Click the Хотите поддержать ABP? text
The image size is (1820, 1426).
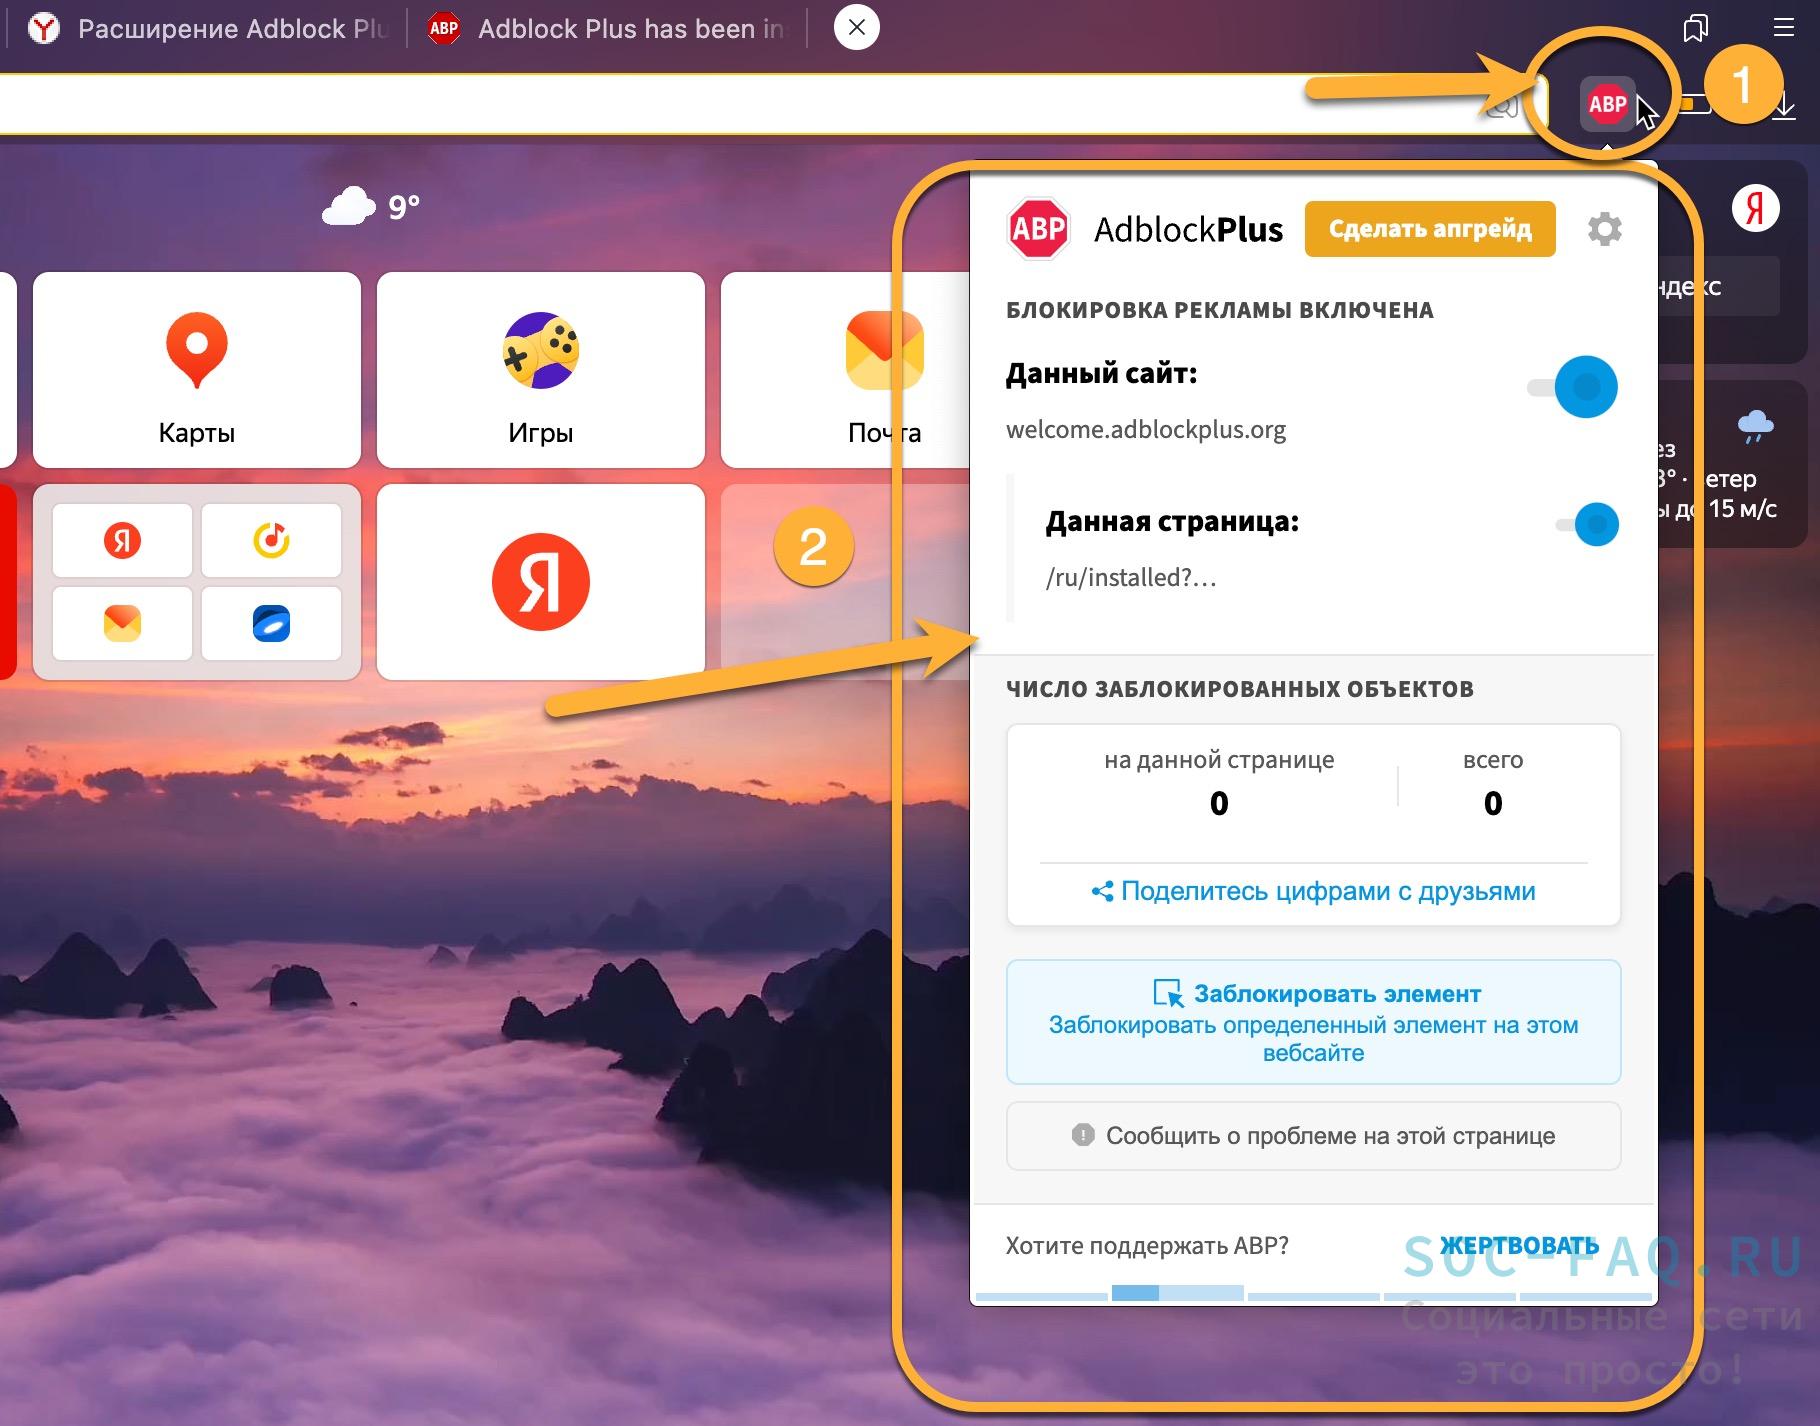pyautogui.click(x=1147, y=1246)
